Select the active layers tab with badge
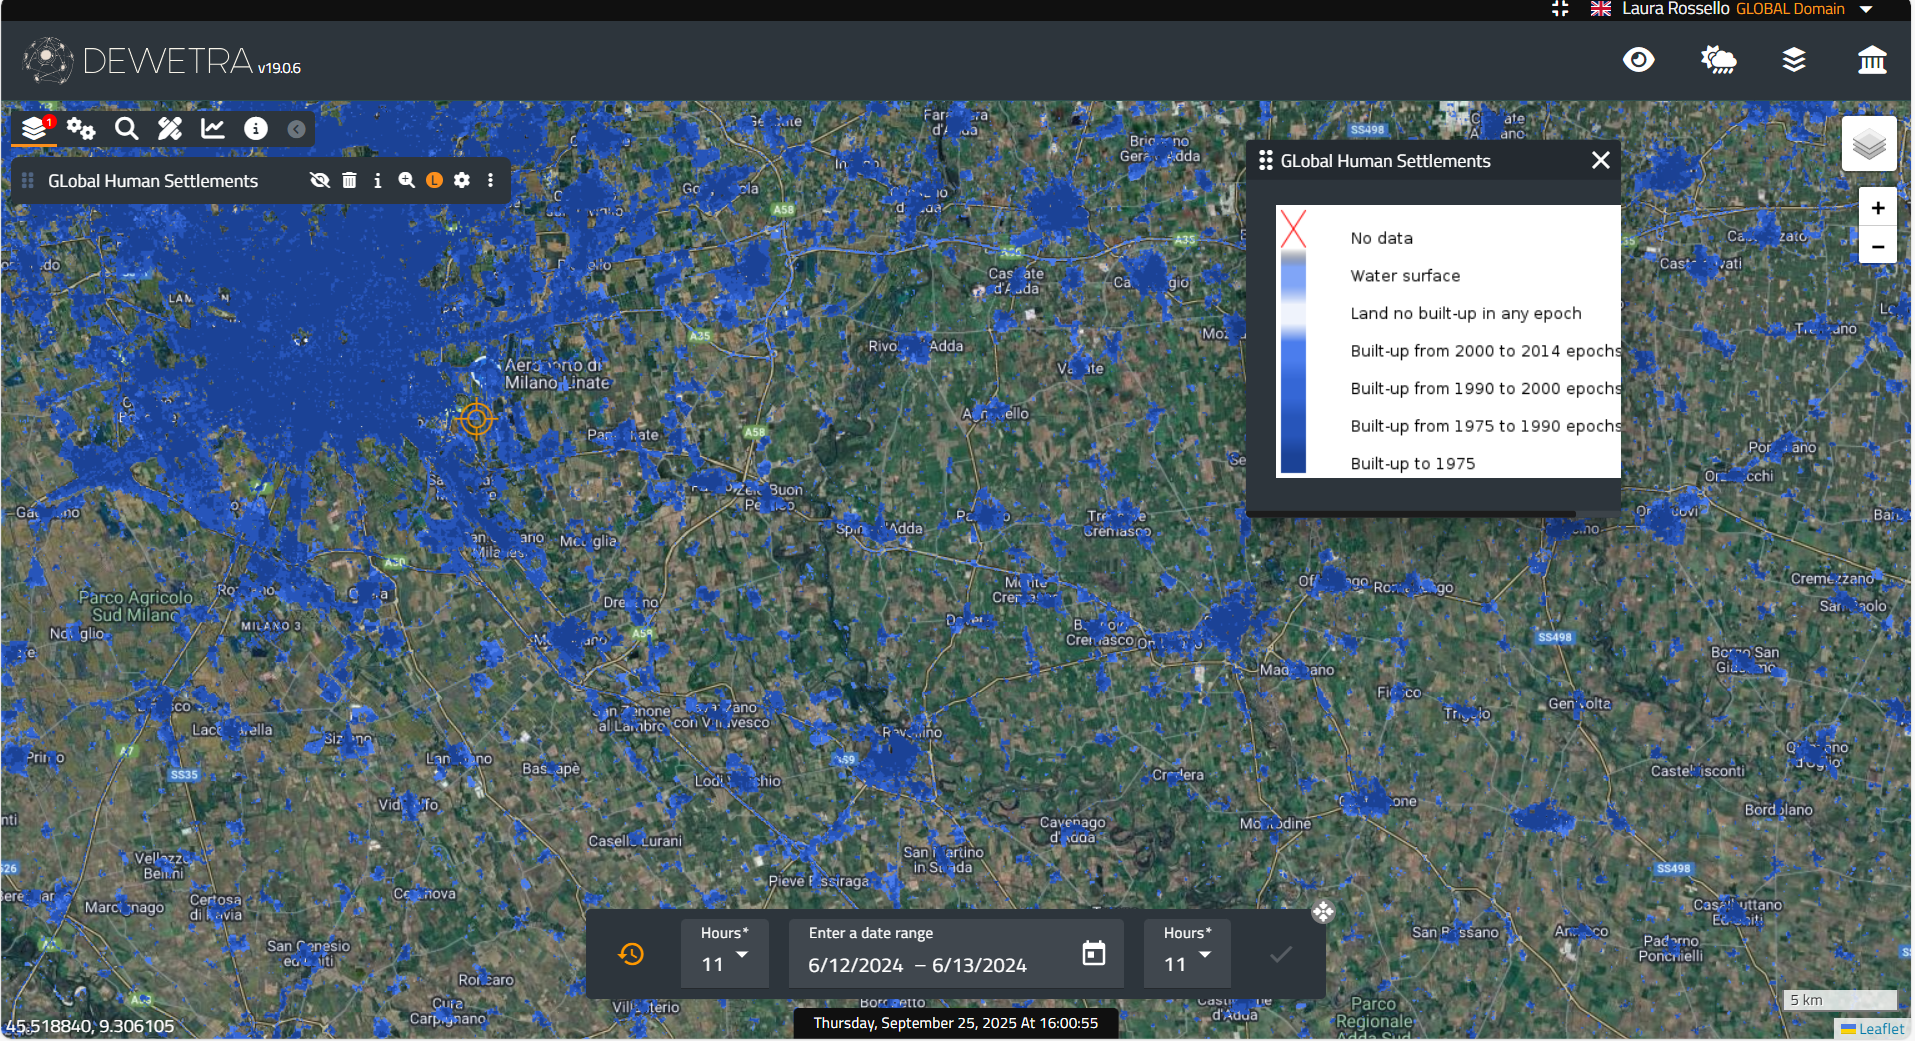The height and width of the screenshot is (1041, 1915). (x=35, y=129)
